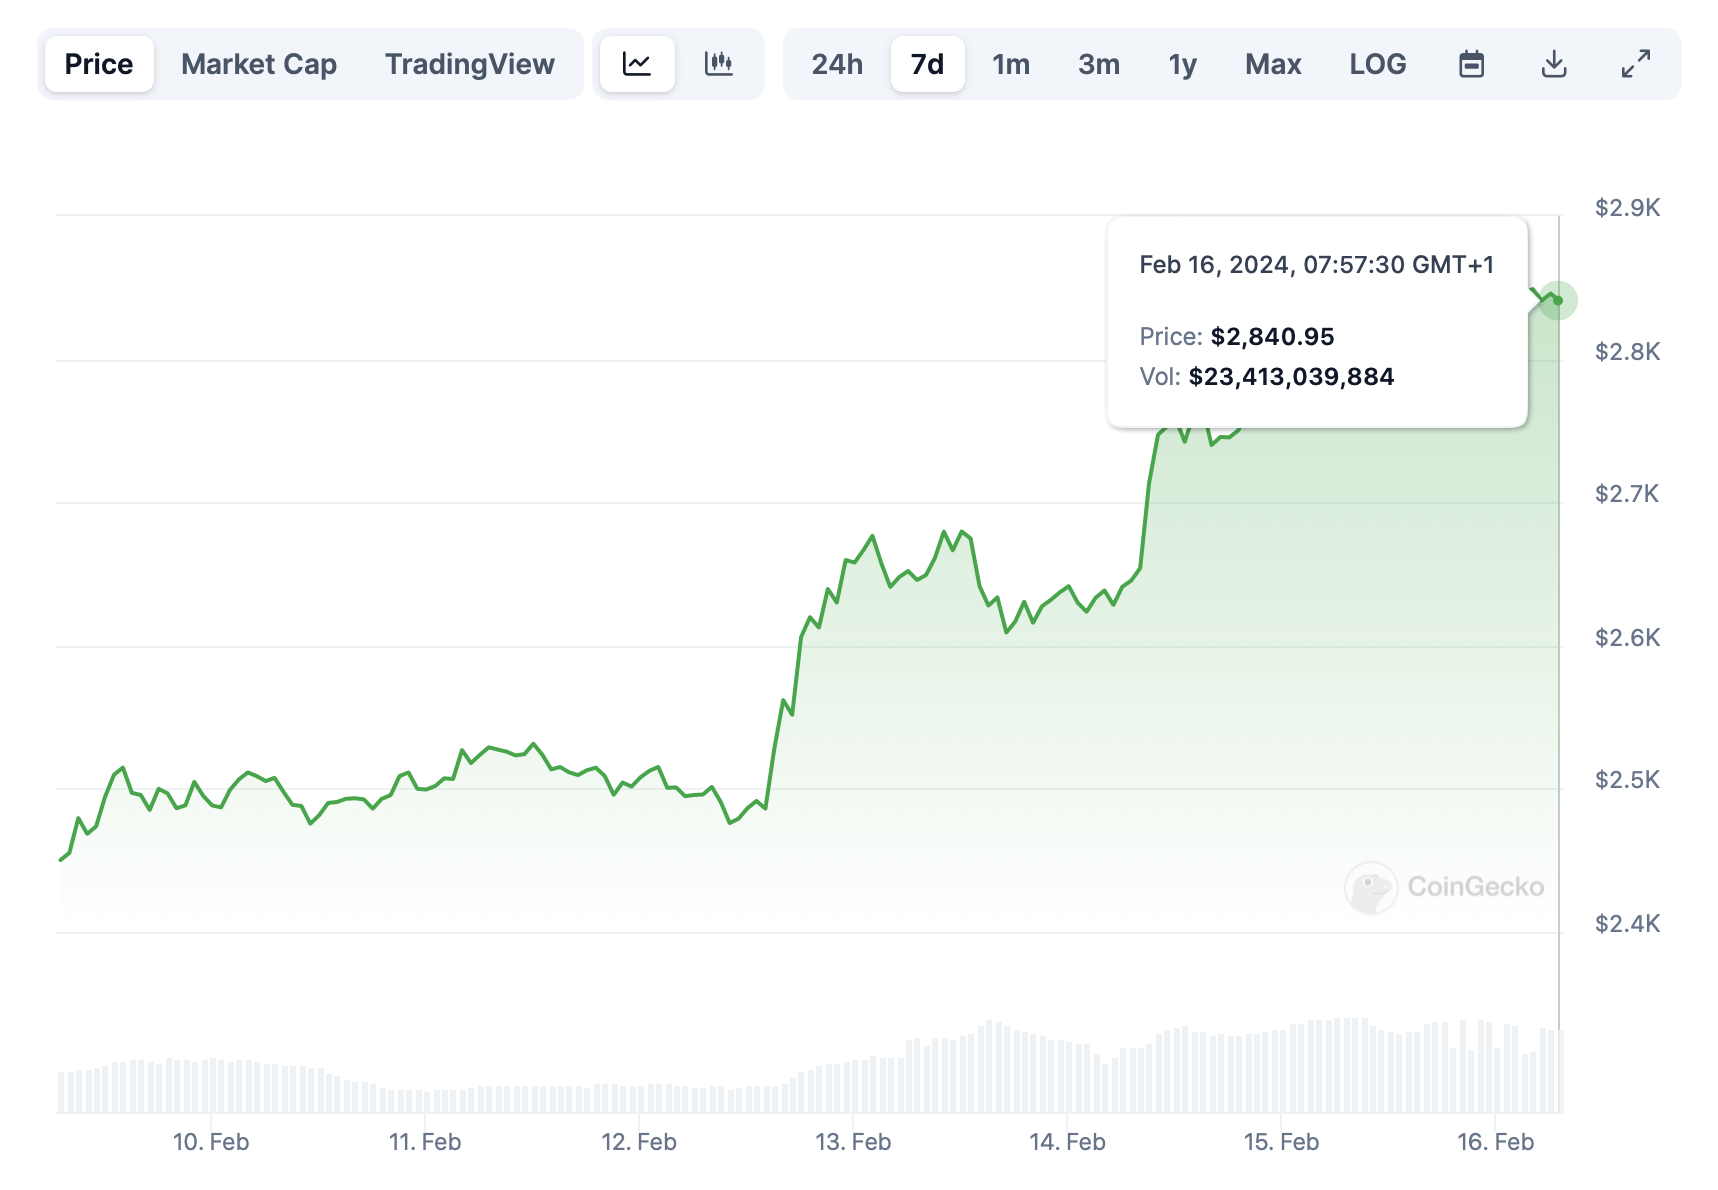Download the chart data

point(1553,64)
